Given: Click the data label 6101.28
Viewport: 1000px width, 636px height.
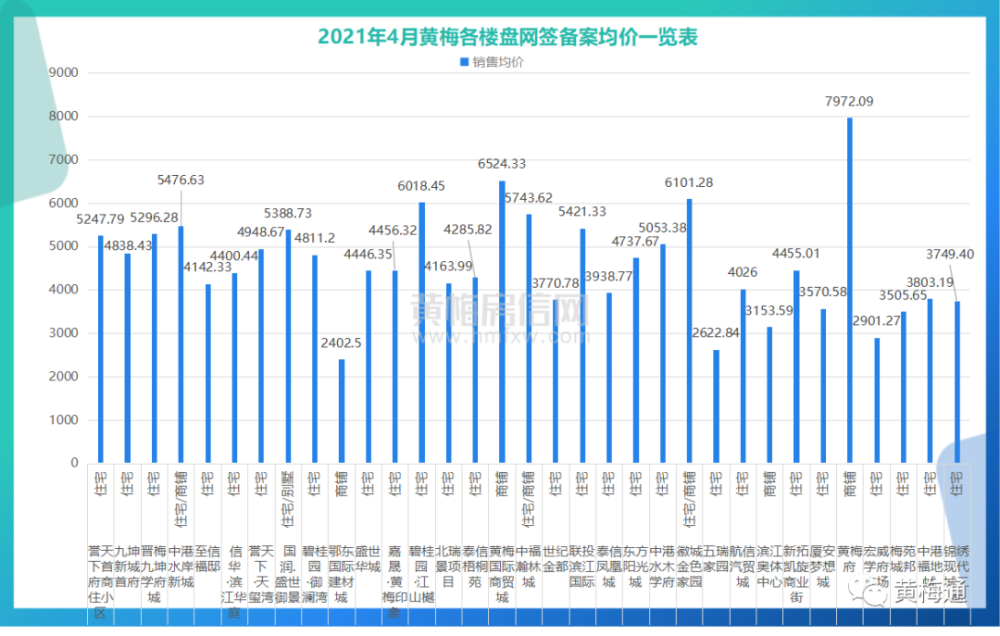Looking at the screenshot, I should (689, 183).
